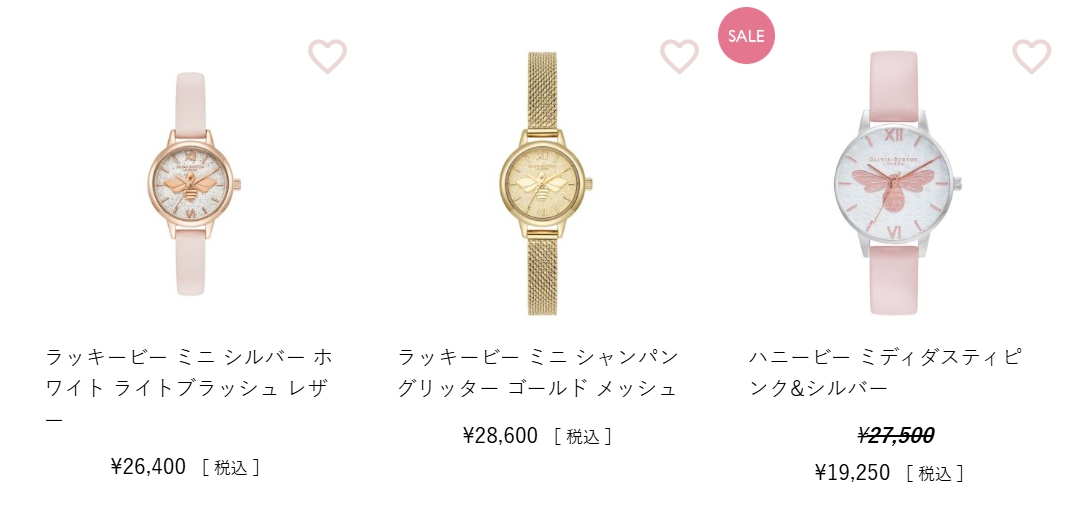Click the pink SALE badge
Viewport: 1081px width, 526px height.
point(746,36)
